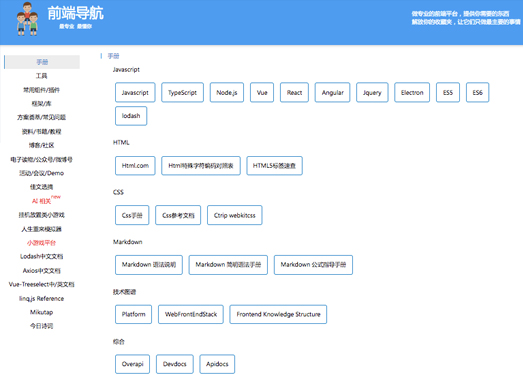
Task: Open the Node.js manual link
Action: point(227,92)
